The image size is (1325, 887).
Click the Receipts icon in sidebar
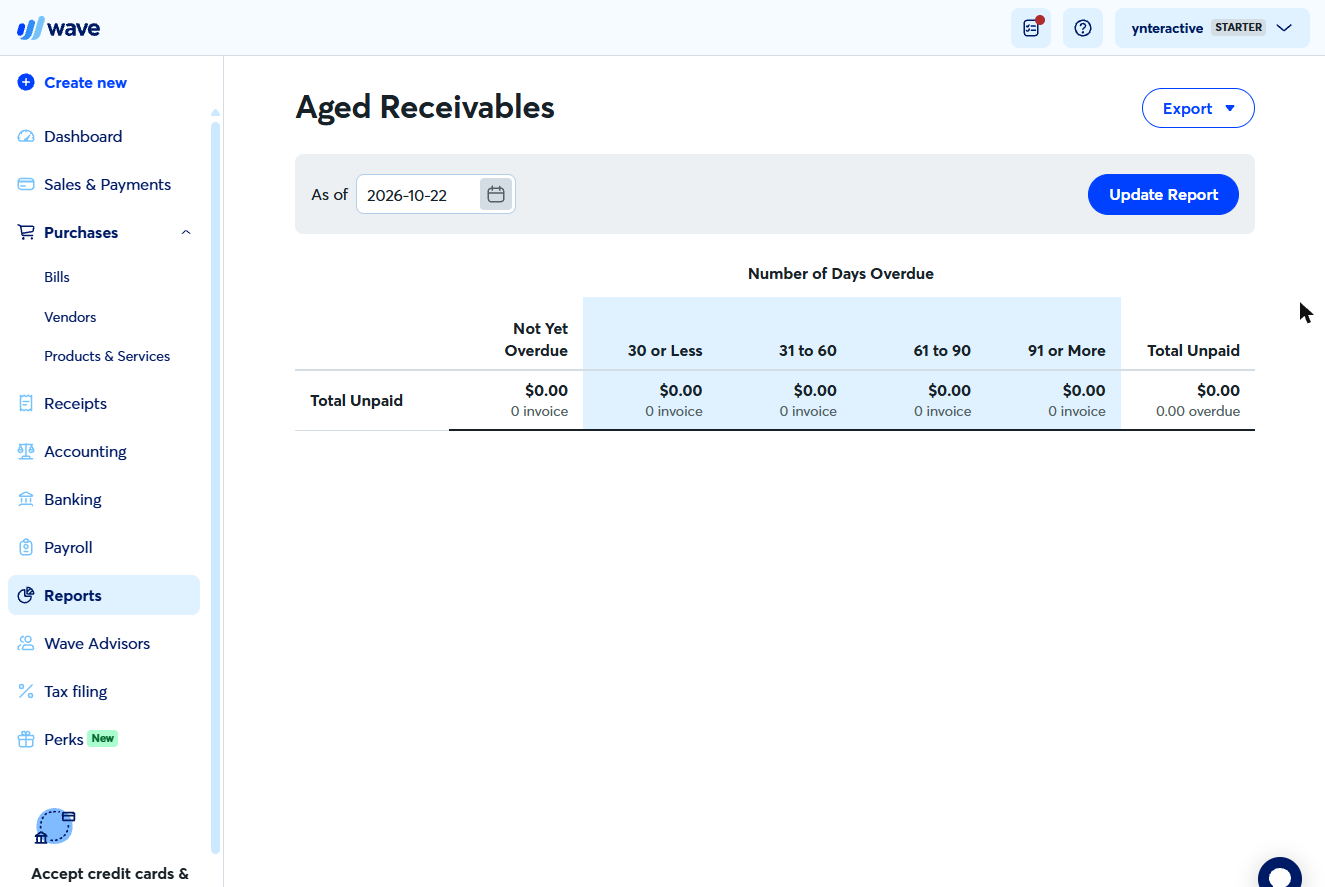(26, 404)
